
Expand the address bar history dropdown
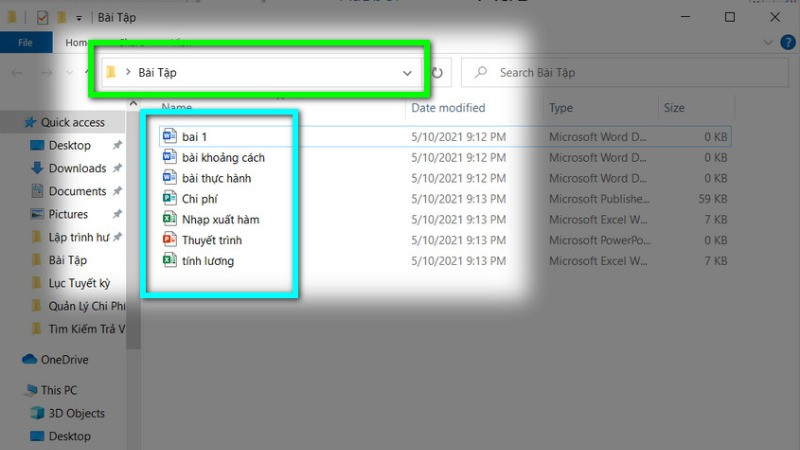click(x=407, y=73)
